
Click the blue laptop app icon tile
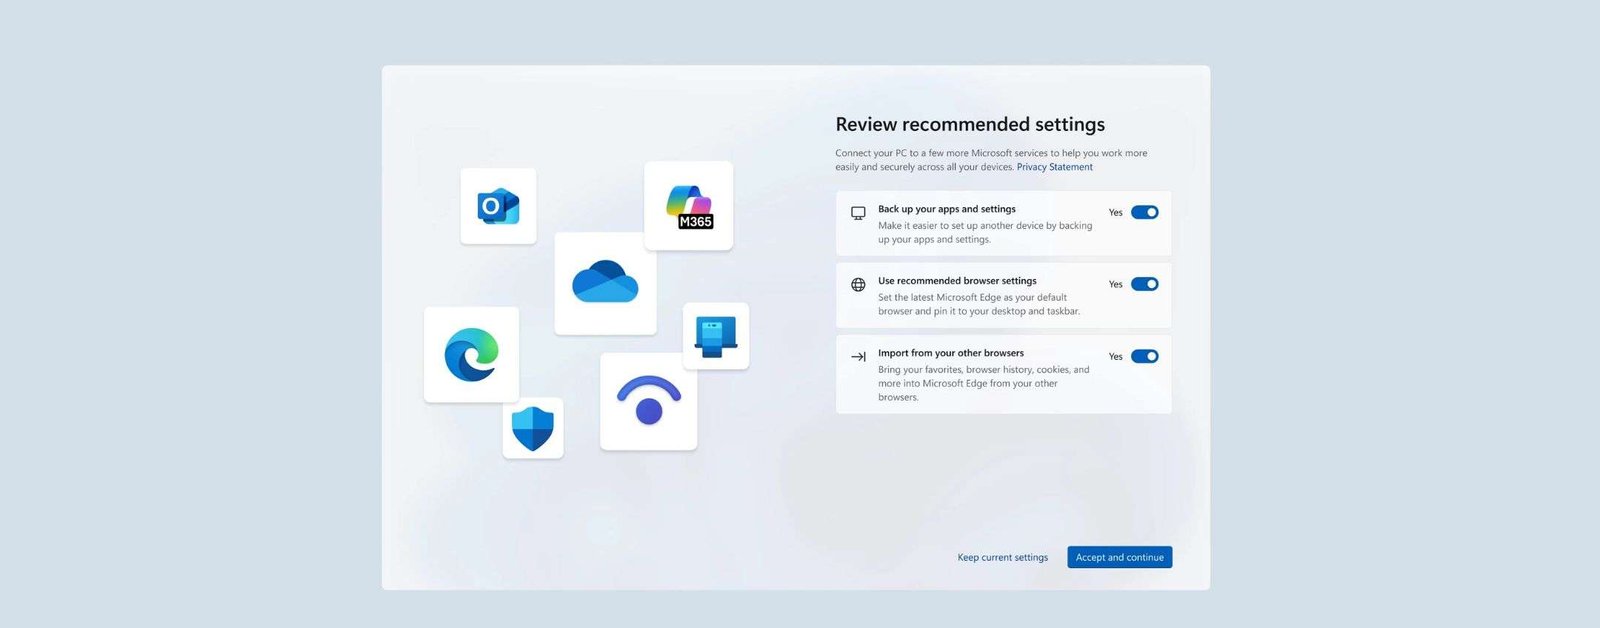point(716,336)
